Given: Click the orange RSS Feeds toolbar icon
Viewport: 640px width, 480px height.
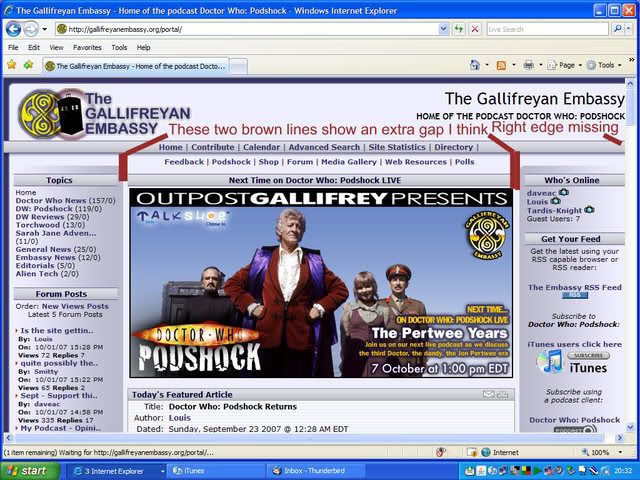Looking at the screenshot, I should tap(501, 65).
